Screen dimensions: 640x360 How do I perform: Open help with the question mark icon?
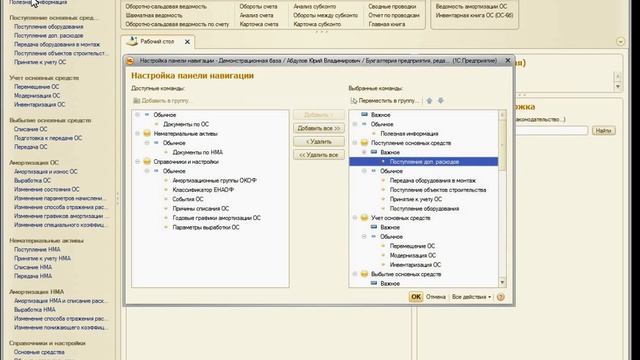point(501,297)
